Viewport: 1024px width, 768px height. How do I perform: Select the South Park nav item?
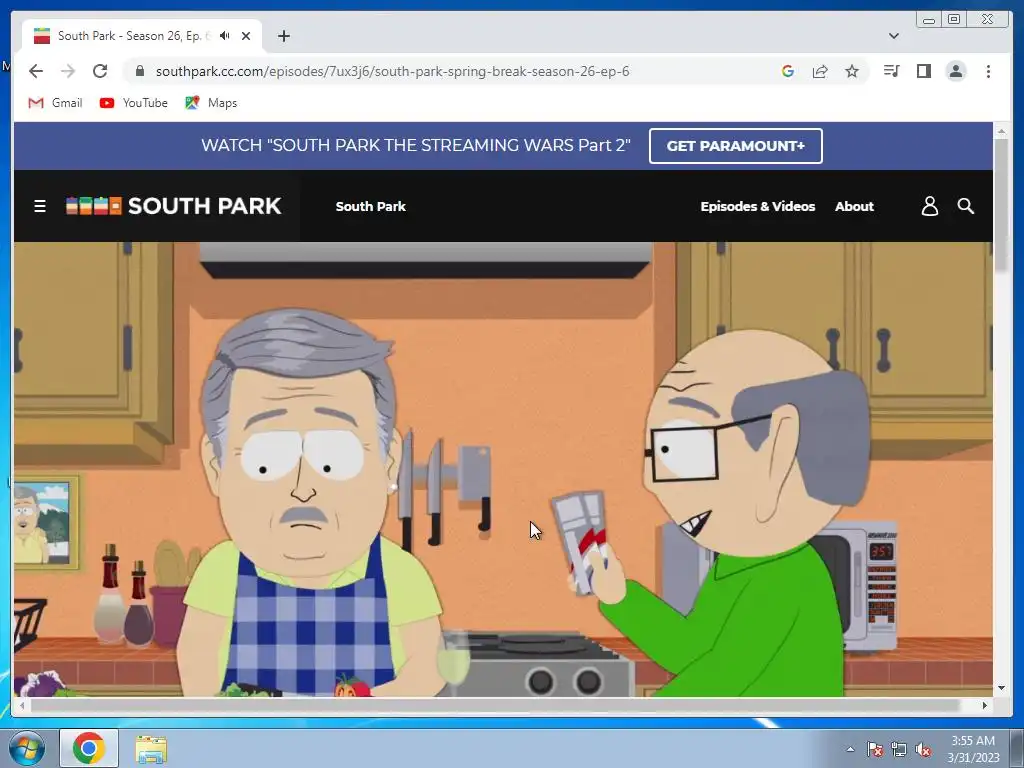[370, 206]
